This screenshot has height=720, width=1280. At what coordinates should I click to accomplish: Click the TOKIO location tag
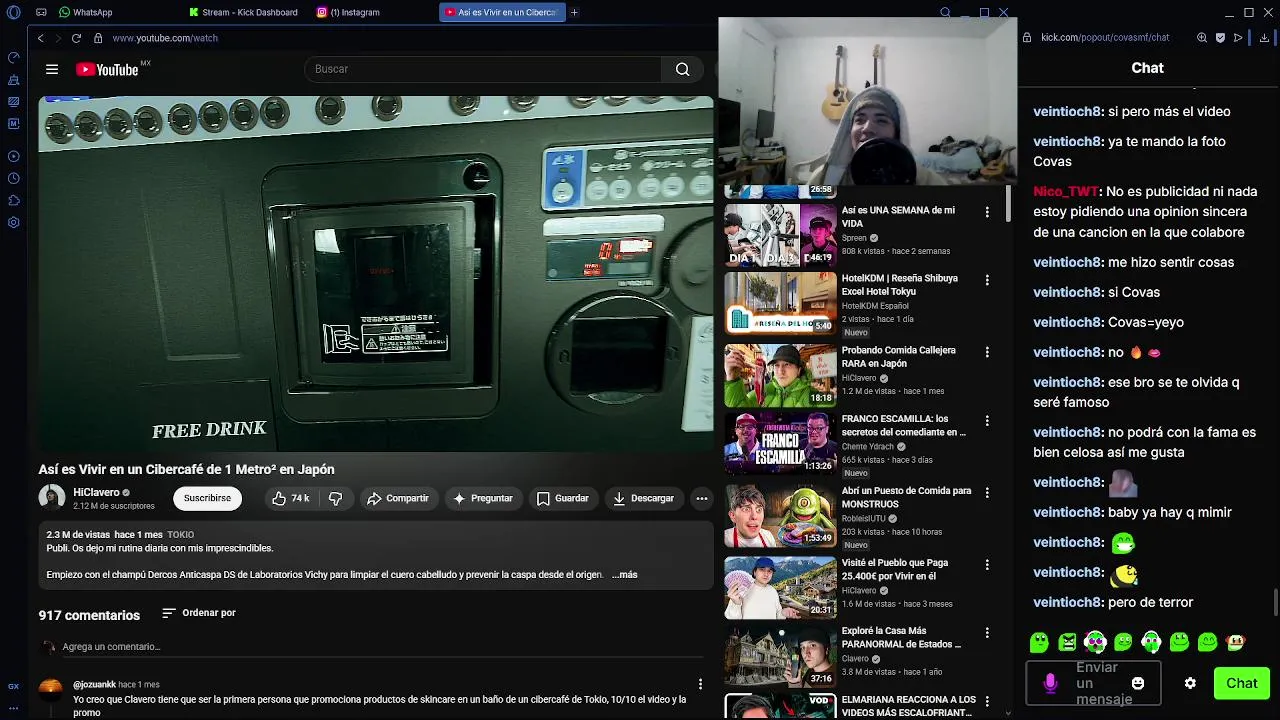pos(181,535)
